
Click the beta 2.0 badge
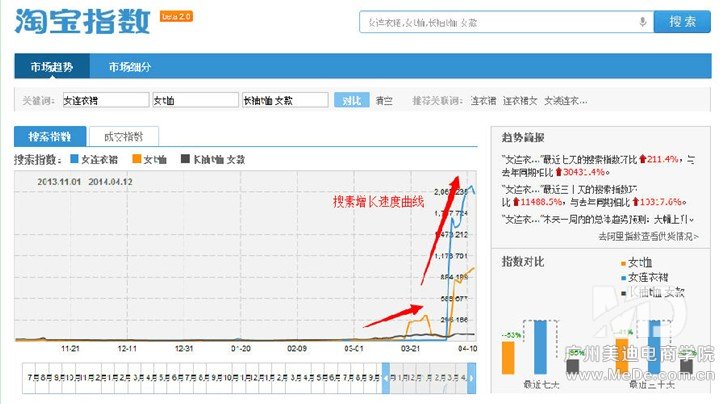pyautogui.click(x=176, y=16)
